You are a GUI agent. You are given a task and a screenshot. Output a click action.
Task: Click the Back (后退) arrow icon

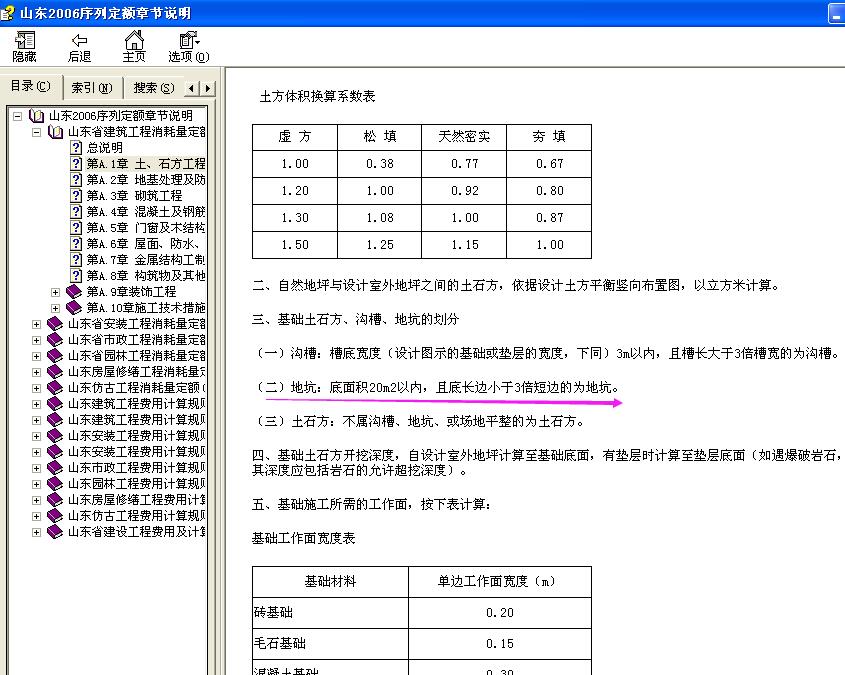pyautogui.click(x=79, y=40)
